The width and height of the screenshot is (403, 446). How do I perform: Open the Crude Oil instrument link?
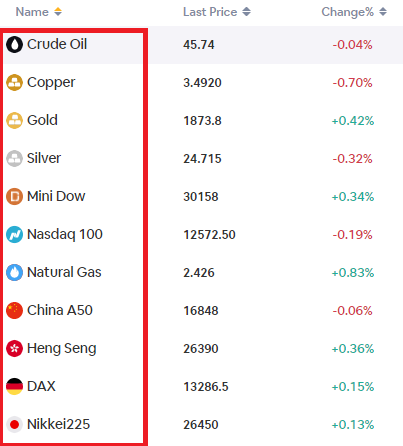point(57,44)
